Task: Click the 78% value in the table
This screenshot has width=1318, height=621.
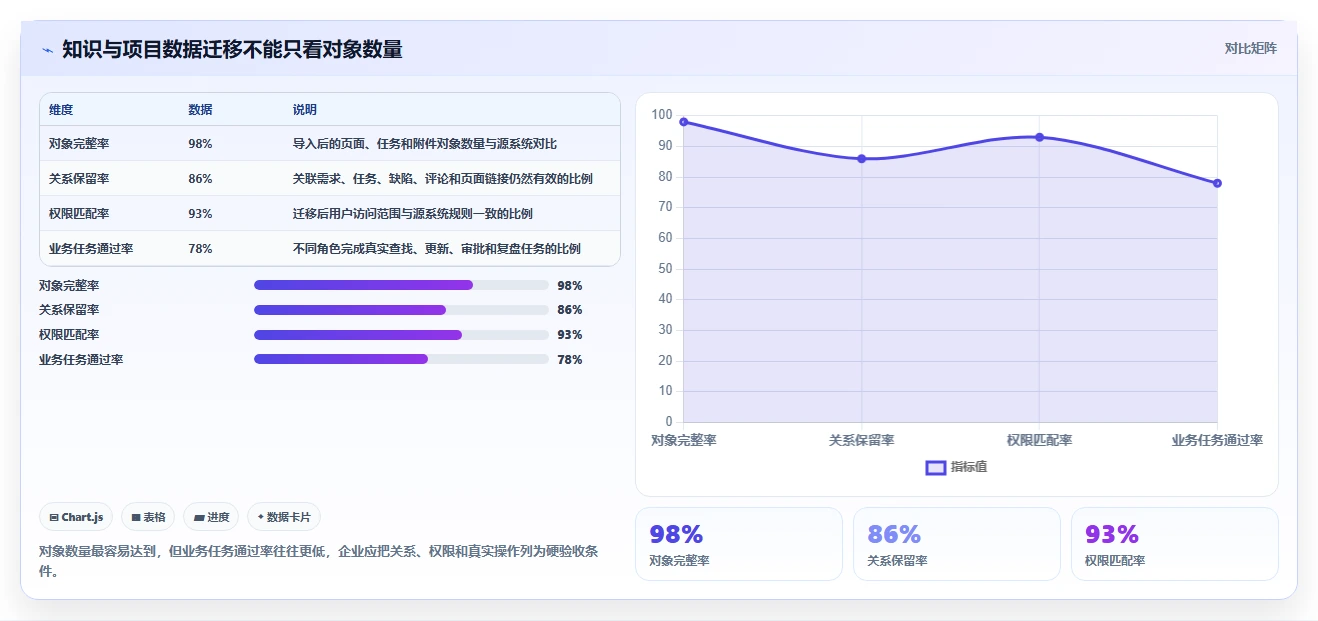Action: pyautogui.click(x=200, y=249)
